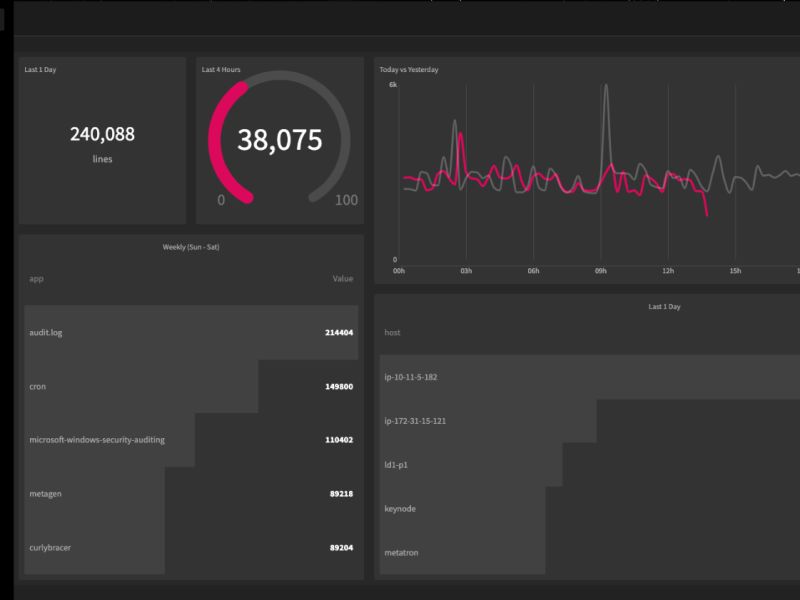800x600 pixels.
Task: Select the metatron host row
Action: [x=590, y=553]
